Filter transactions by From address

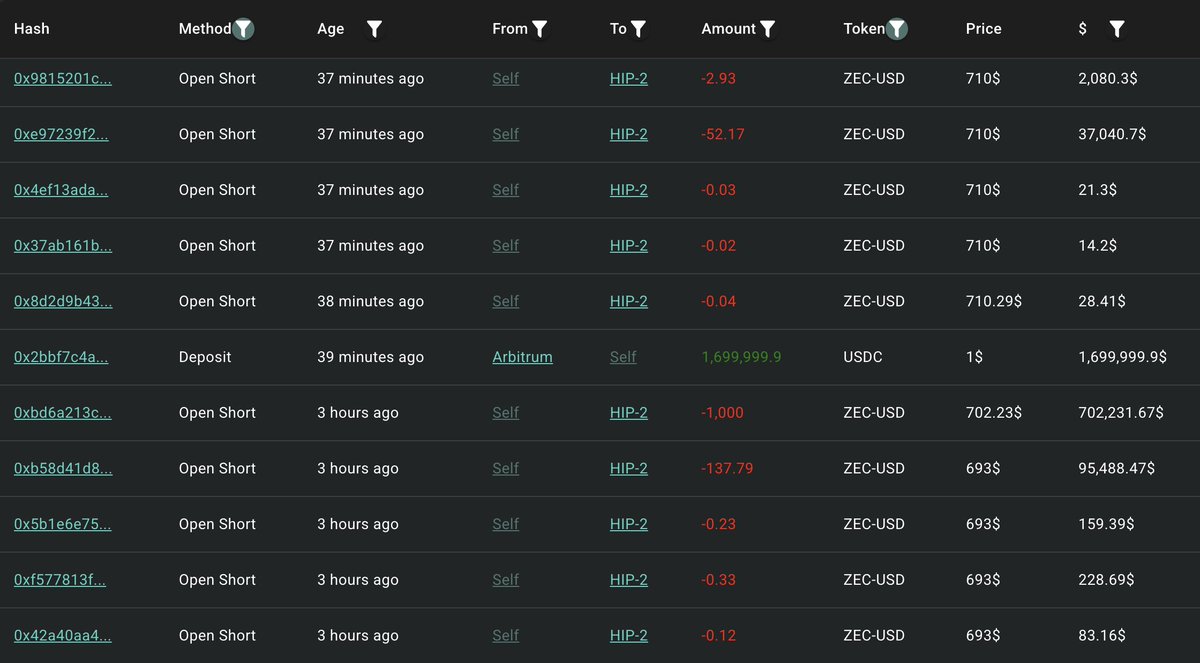[539, 29]
